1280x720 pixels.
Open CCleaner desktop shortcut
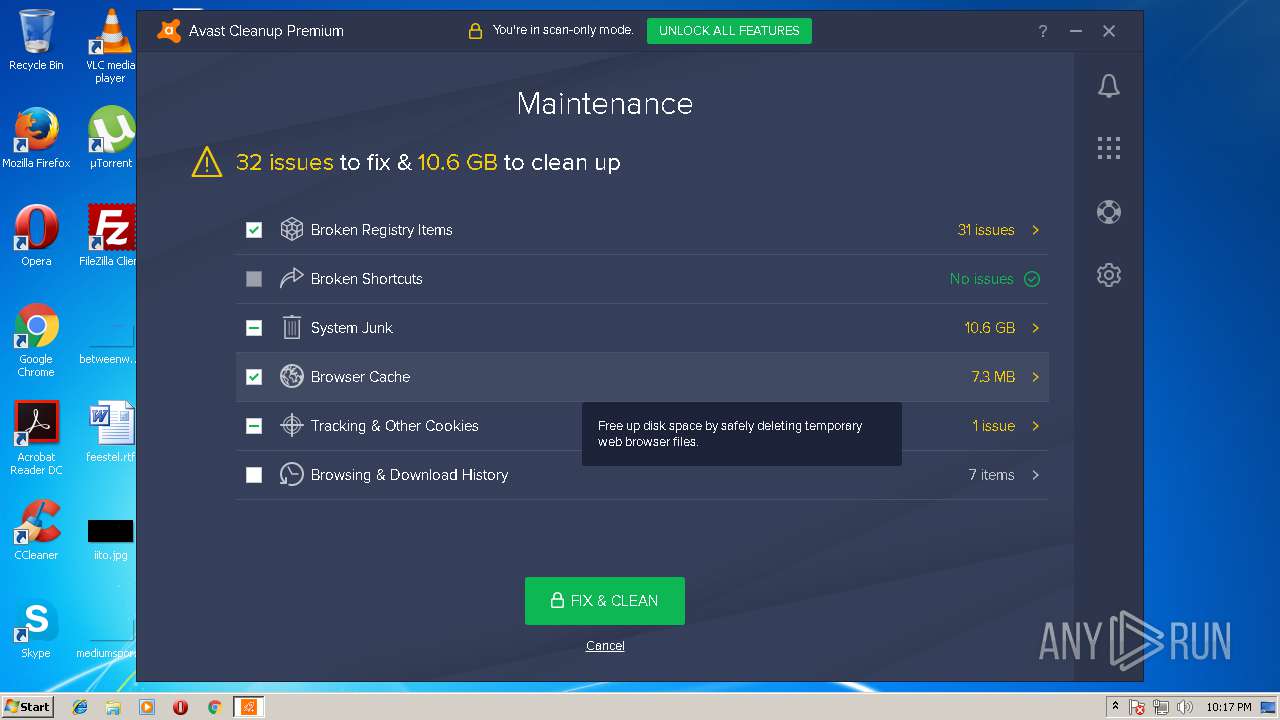point(36,530)
